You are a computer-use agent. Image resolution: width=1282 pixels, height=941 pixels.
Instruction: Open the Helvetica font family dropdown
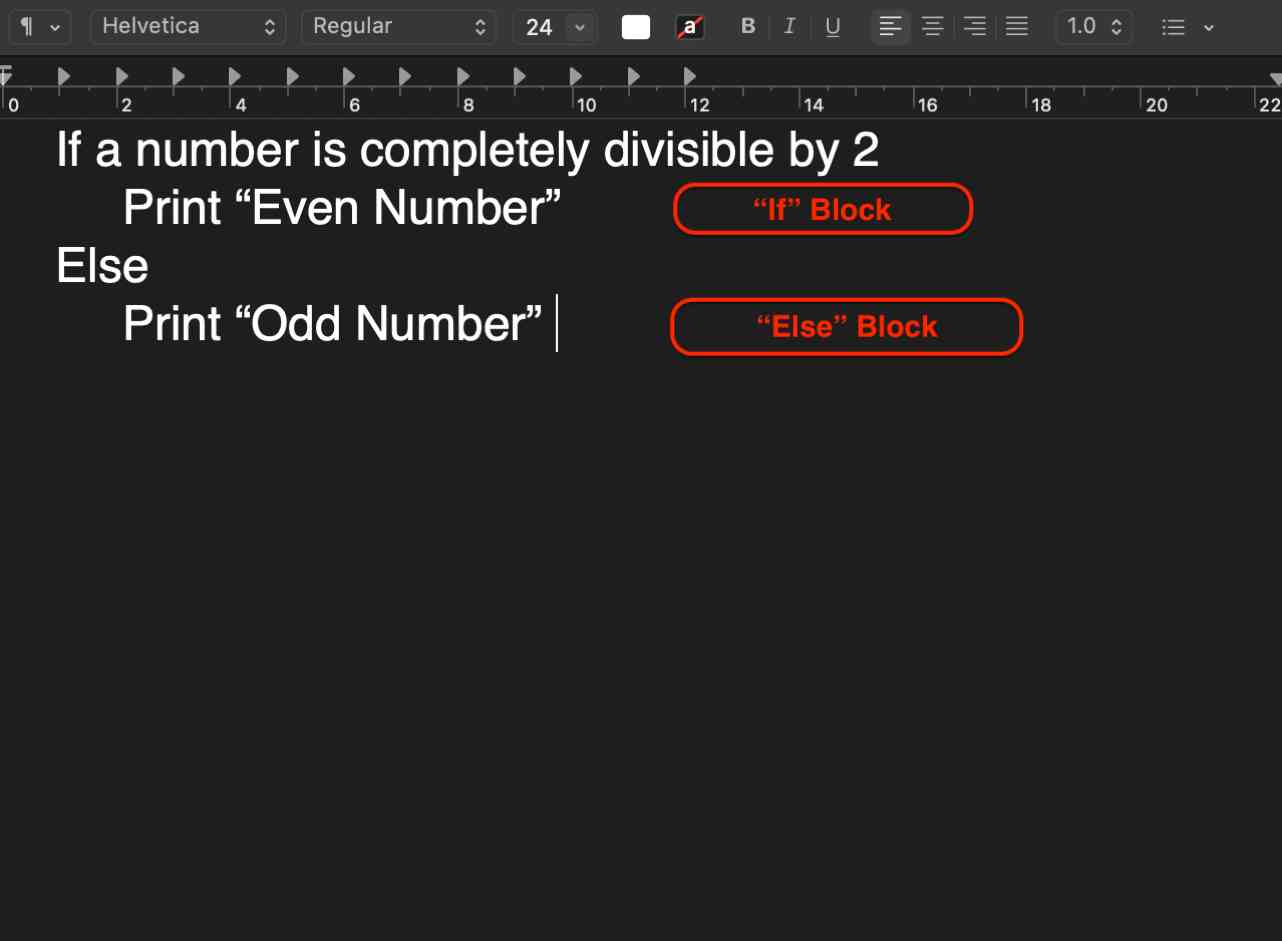(x=188, y=27)
